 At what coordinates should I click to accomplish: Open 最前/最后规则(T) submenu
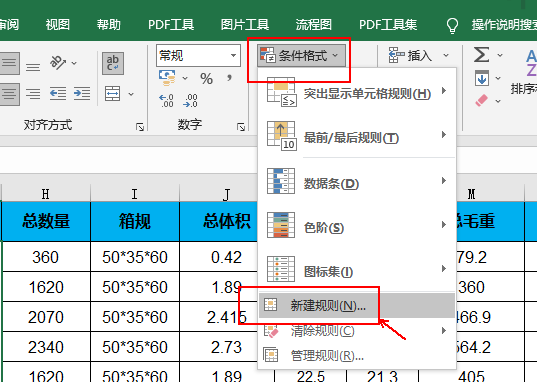pyautogui.click(x=357, y=136)
